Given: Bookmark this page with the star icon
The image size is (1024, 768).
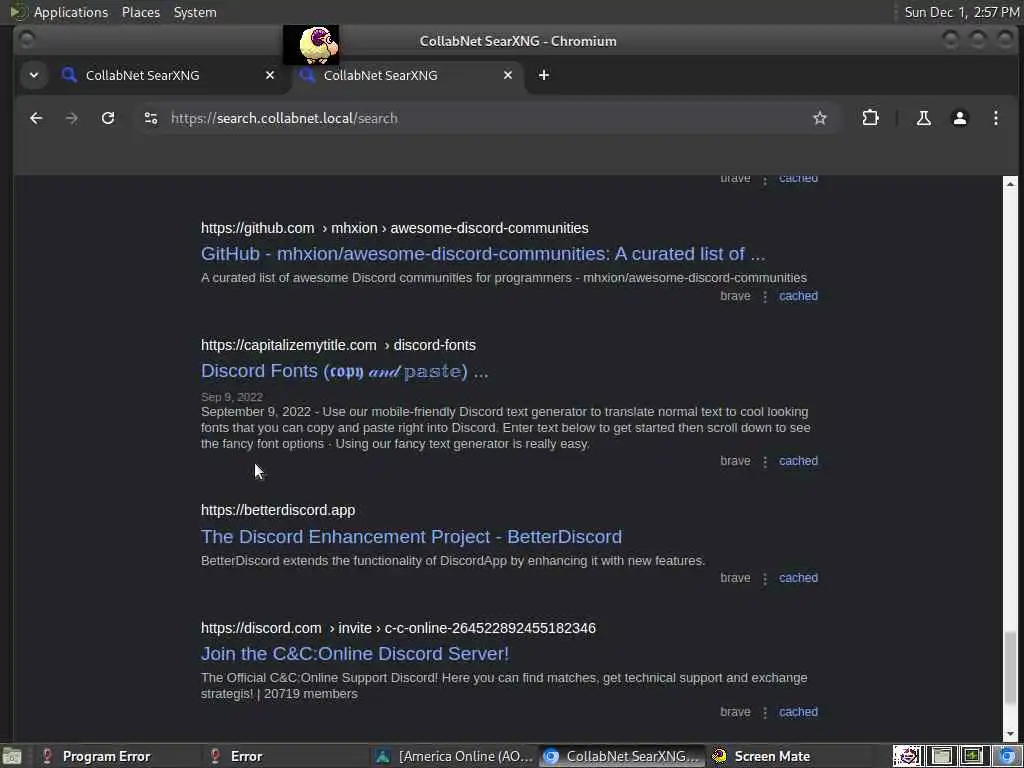Looking at the screenshot, I should (x=820, y=118).
